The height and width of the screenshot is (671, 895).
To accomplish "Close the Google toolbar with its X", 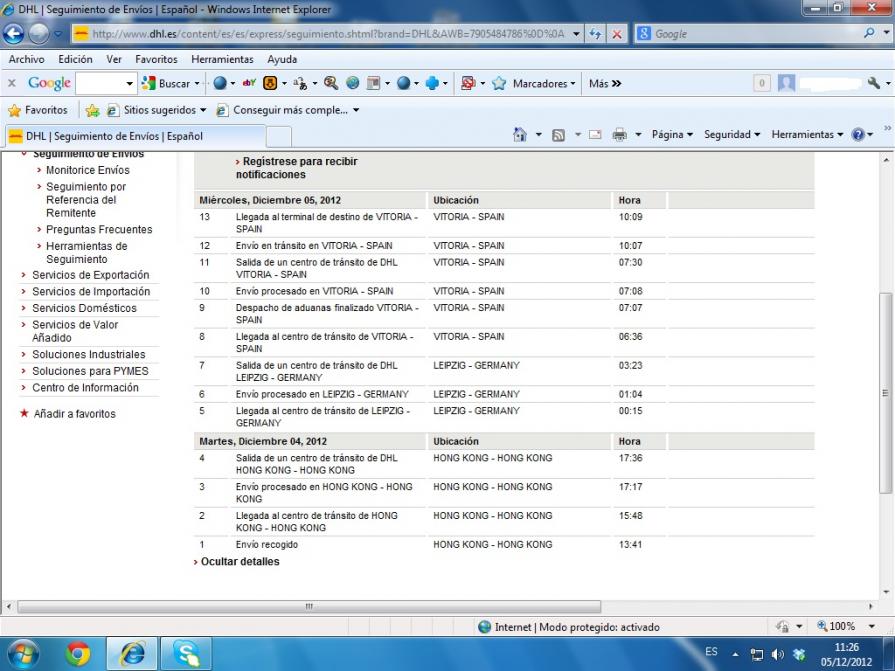I will (x=11, y=83).
